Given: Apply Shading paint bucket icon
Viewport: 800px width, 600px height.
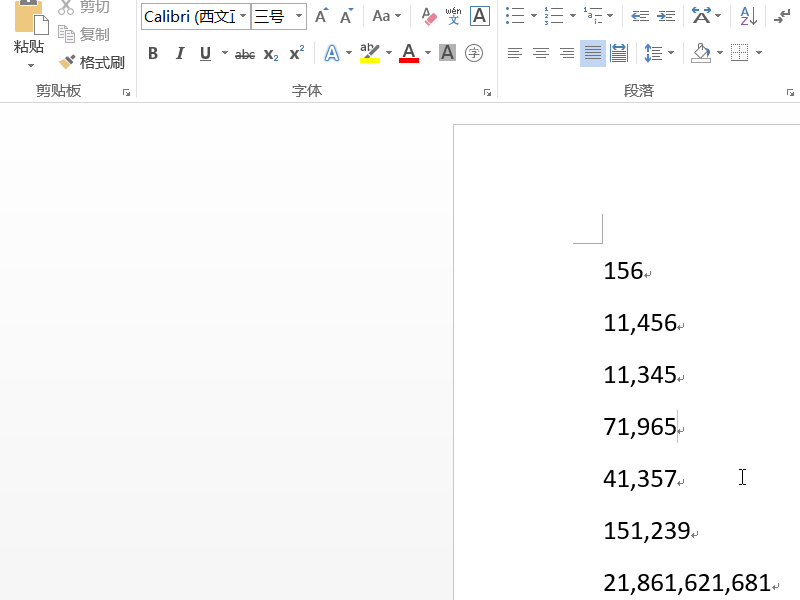Looking at the screenshot, I should click(701, 53).
